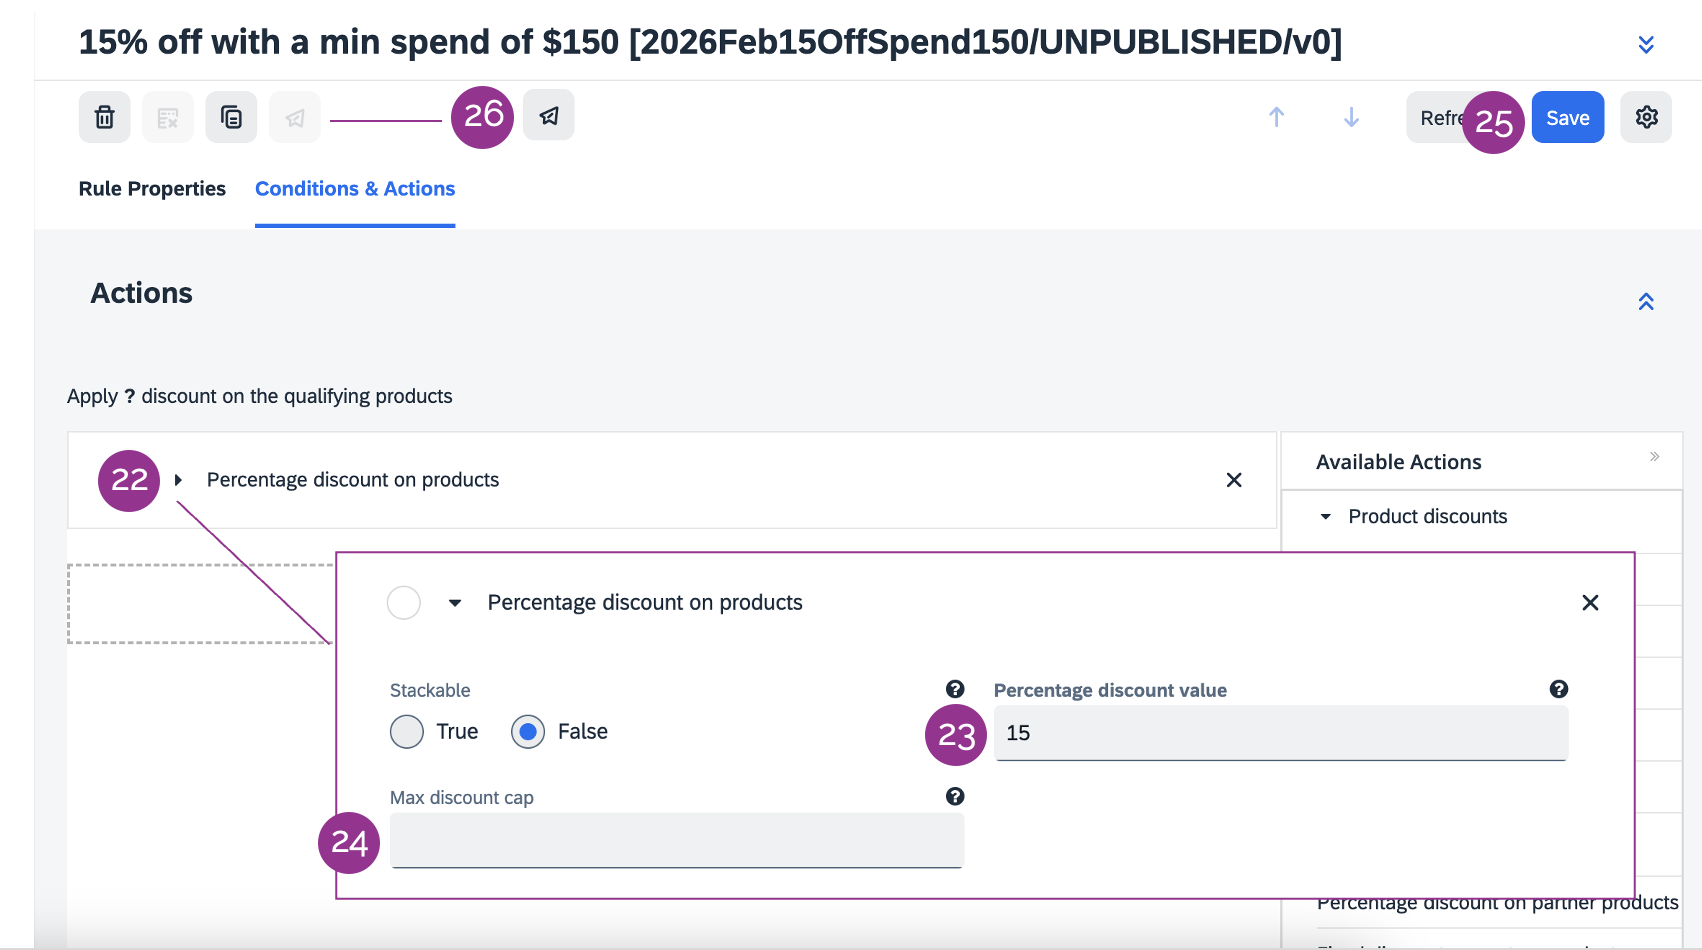Set Stackable to False

coord(528,732)
